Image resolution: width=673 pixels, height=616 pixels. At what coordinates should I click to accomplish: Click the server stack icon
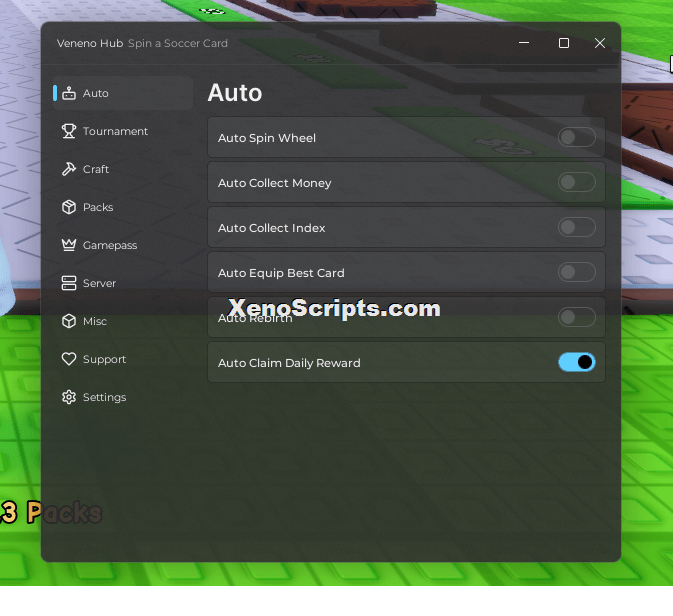69,283
